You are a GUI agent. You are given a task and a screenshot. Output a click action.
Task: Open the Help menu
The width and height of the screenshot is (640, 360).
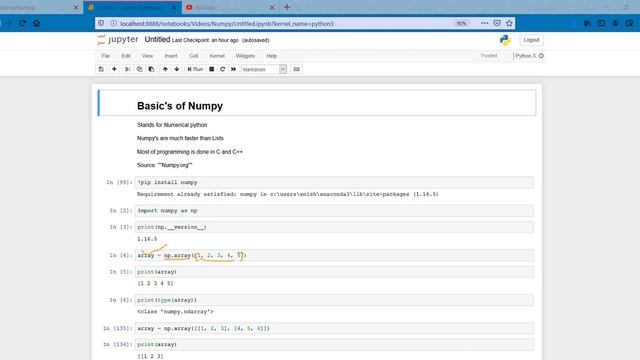pyautogui.click(x=271, y=56)
